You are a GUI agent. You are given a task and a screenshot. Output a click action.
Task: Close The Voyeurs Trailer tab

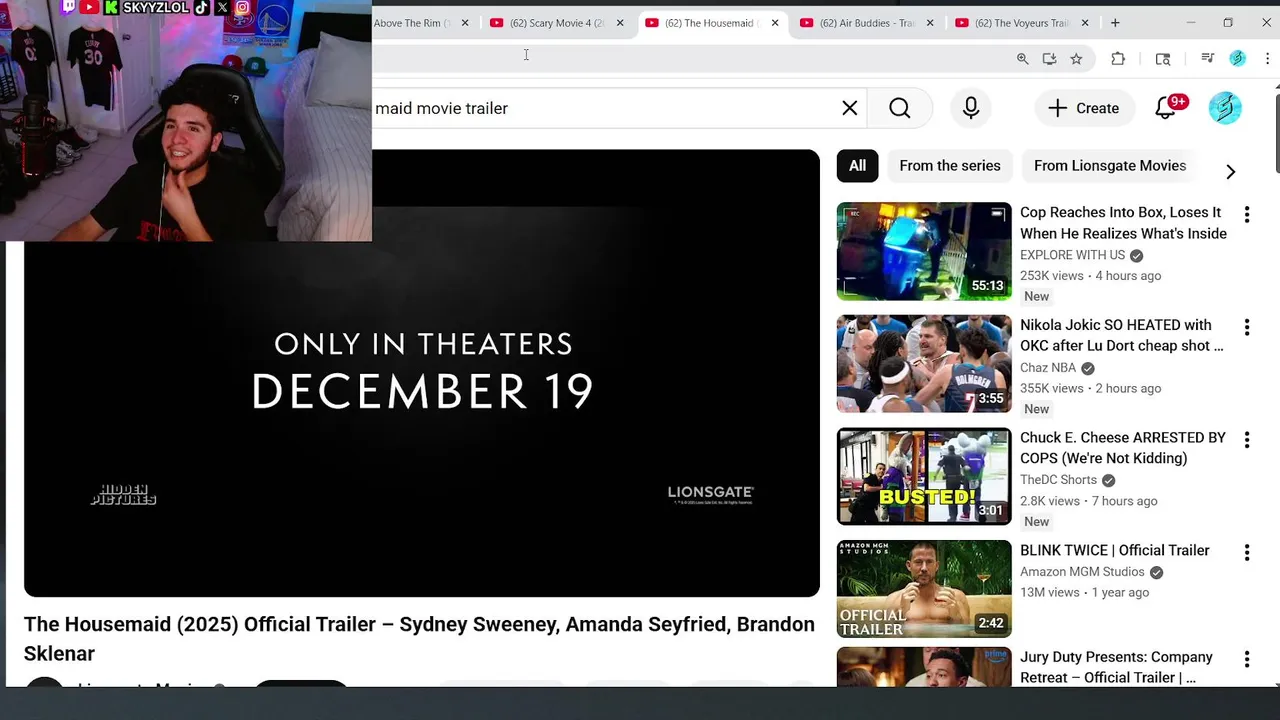(1085, 23)
